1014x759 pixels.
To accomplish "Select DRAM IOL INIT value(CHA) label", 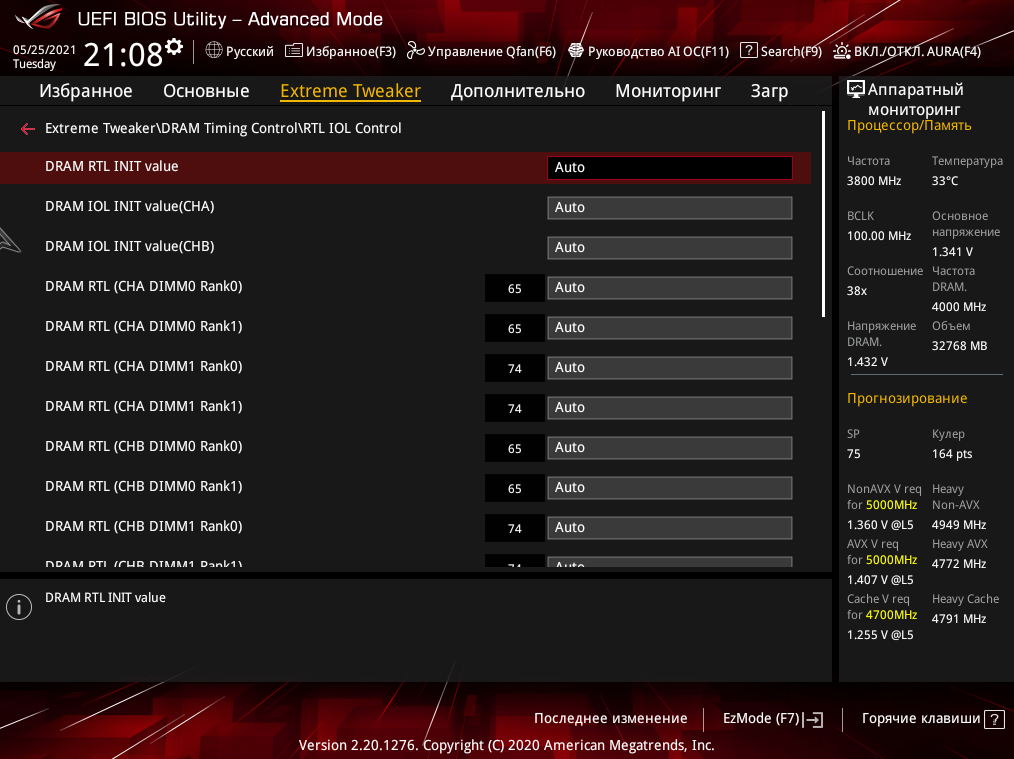I will (129, 206).
